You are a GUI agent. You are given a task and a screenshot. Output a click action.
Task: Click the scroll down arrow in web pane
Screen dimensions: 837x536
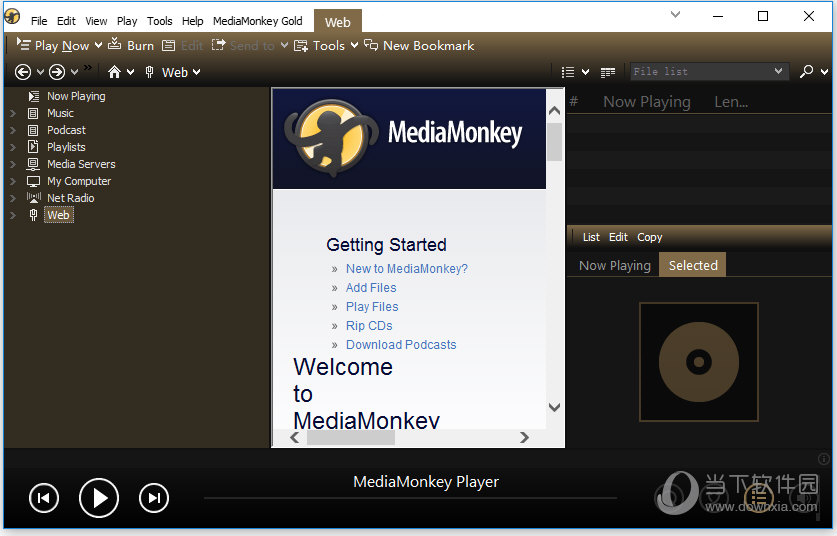[x=555, y=407]
